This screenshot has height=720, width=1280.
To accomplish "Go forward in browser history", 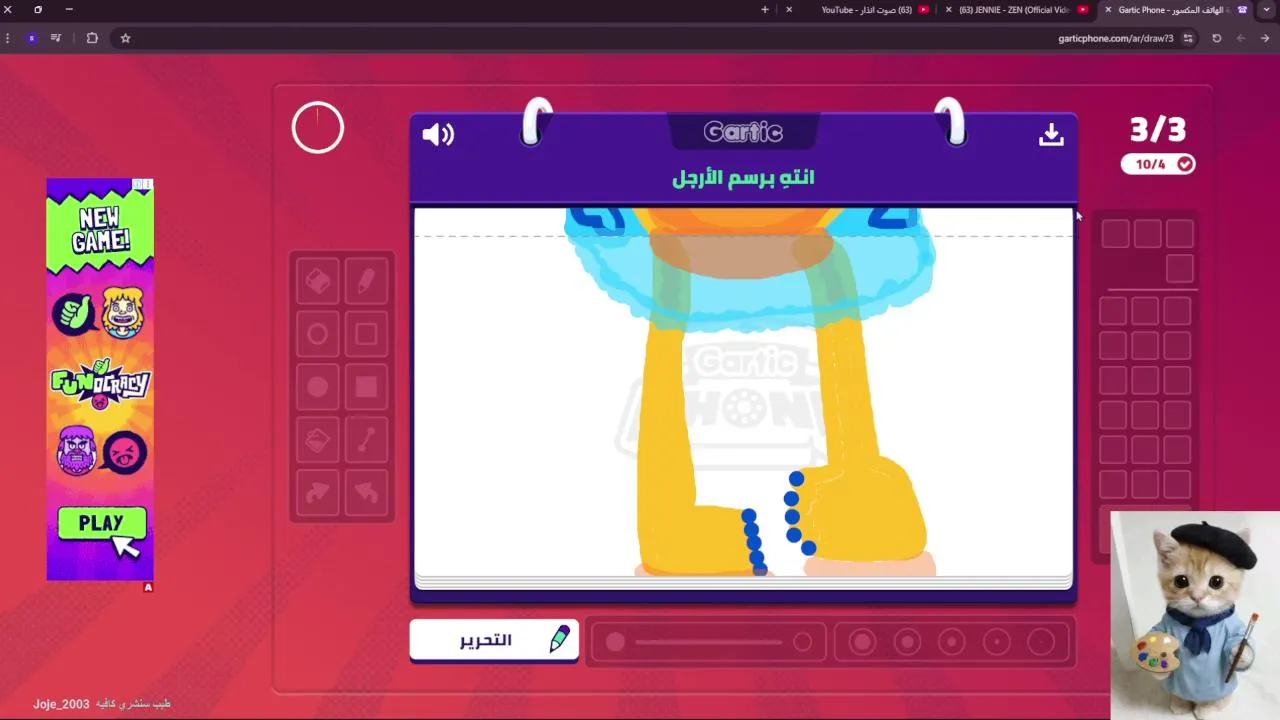I will click(1241, 38).
